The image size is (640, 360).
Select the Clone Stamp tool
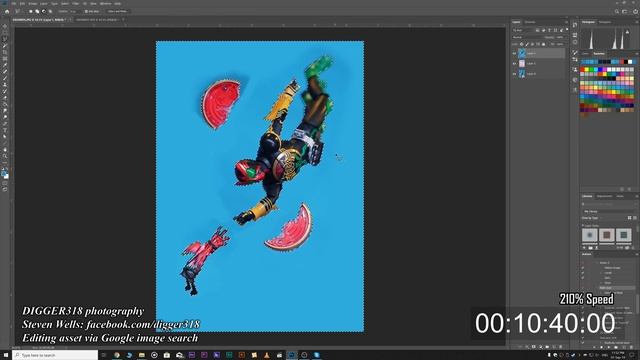click(x=5, y=84)
